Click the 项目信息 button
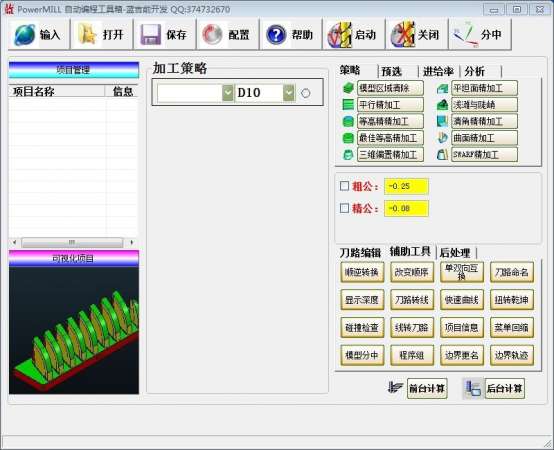Screen dimensions: 554x450 (462, 327)
